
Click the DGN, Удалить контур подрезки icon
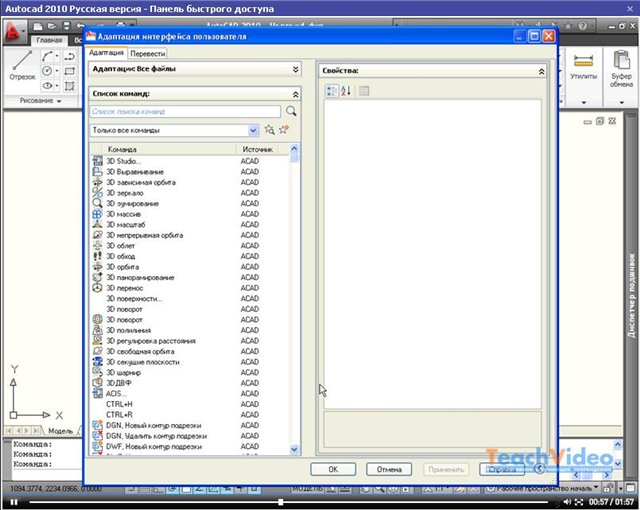97,436
